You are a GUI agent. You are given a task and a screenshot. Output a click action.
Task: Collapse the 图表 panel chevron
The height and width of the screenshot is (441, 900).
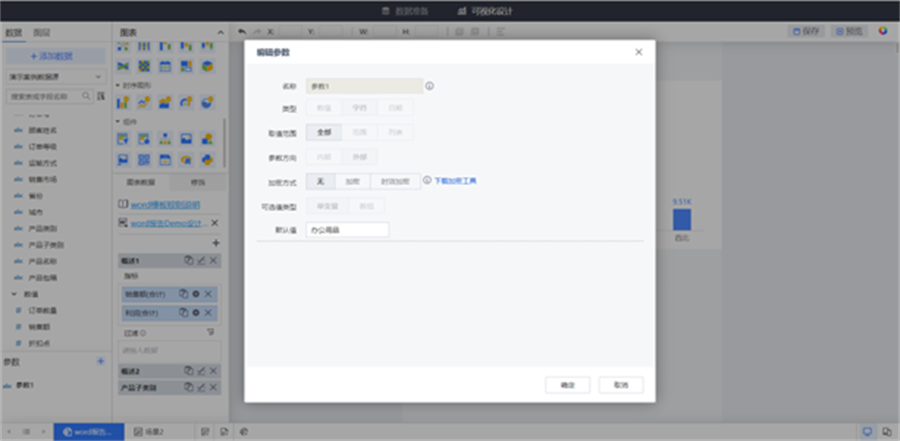(220, 33)
